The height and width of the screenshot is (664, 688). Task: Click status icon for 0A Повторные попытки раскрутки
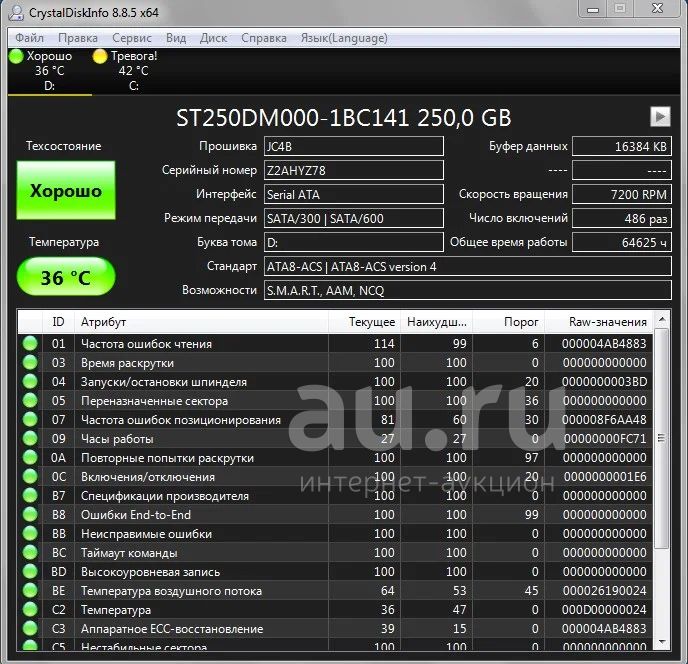(30, 457)
